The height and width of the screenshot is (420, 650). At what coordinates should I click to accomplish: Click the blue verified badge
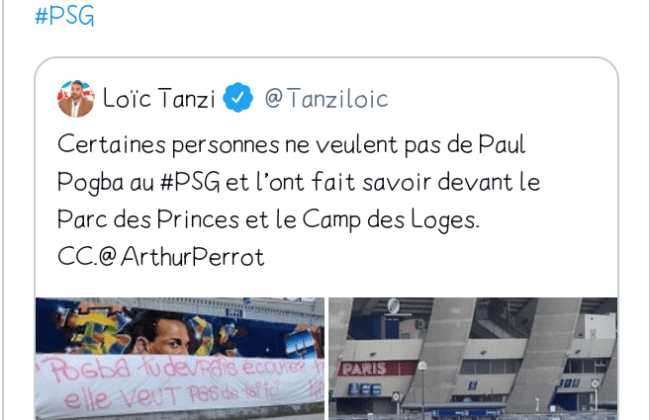(x=238, y=98)
